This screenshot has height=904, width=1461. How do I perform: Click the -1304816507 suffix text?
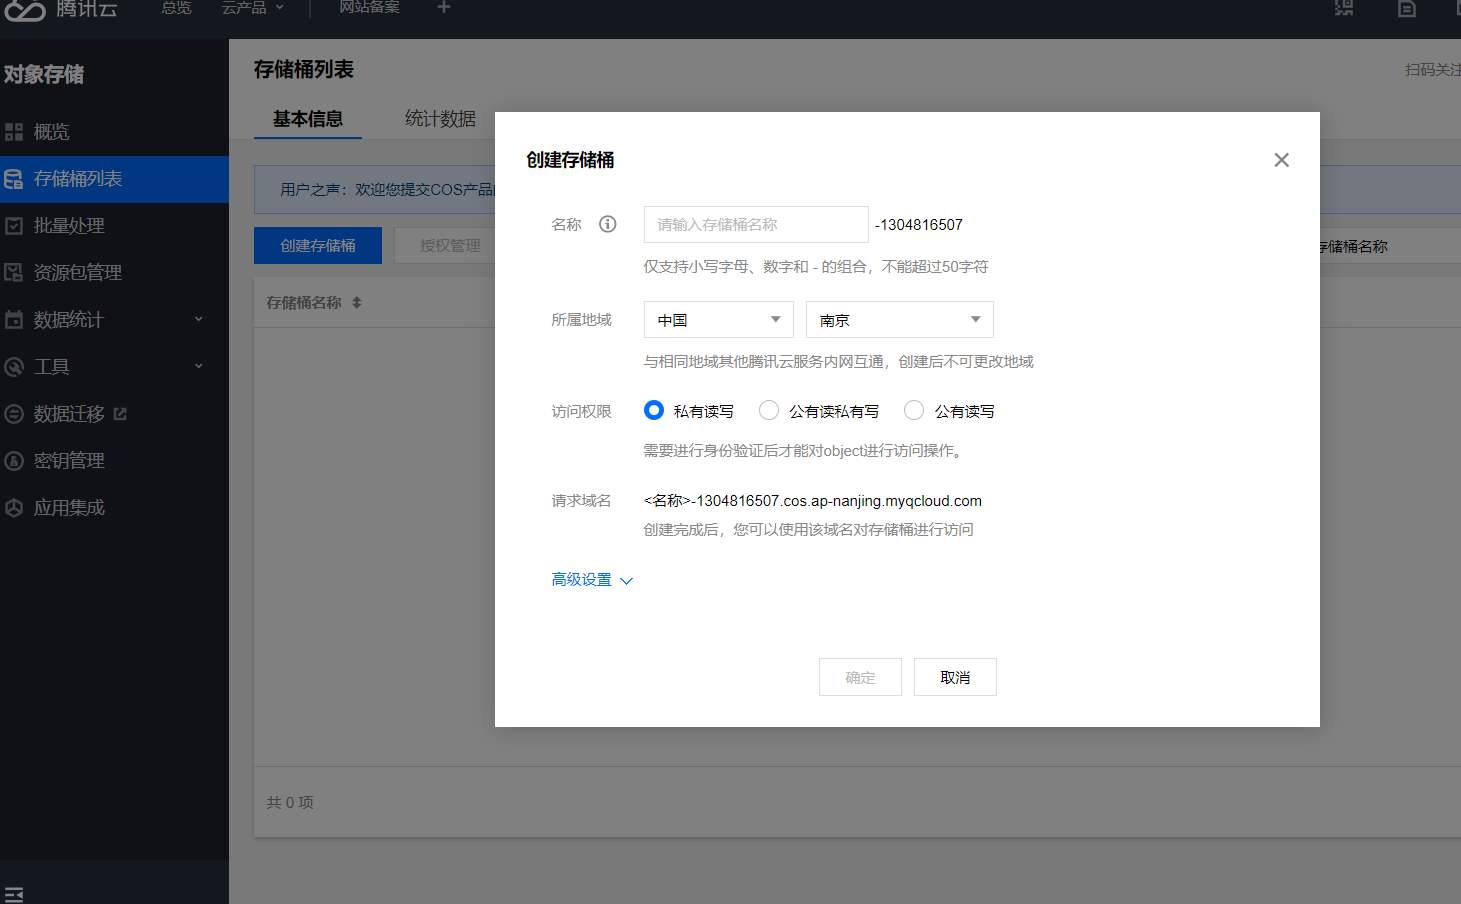(x=919, y=225)
